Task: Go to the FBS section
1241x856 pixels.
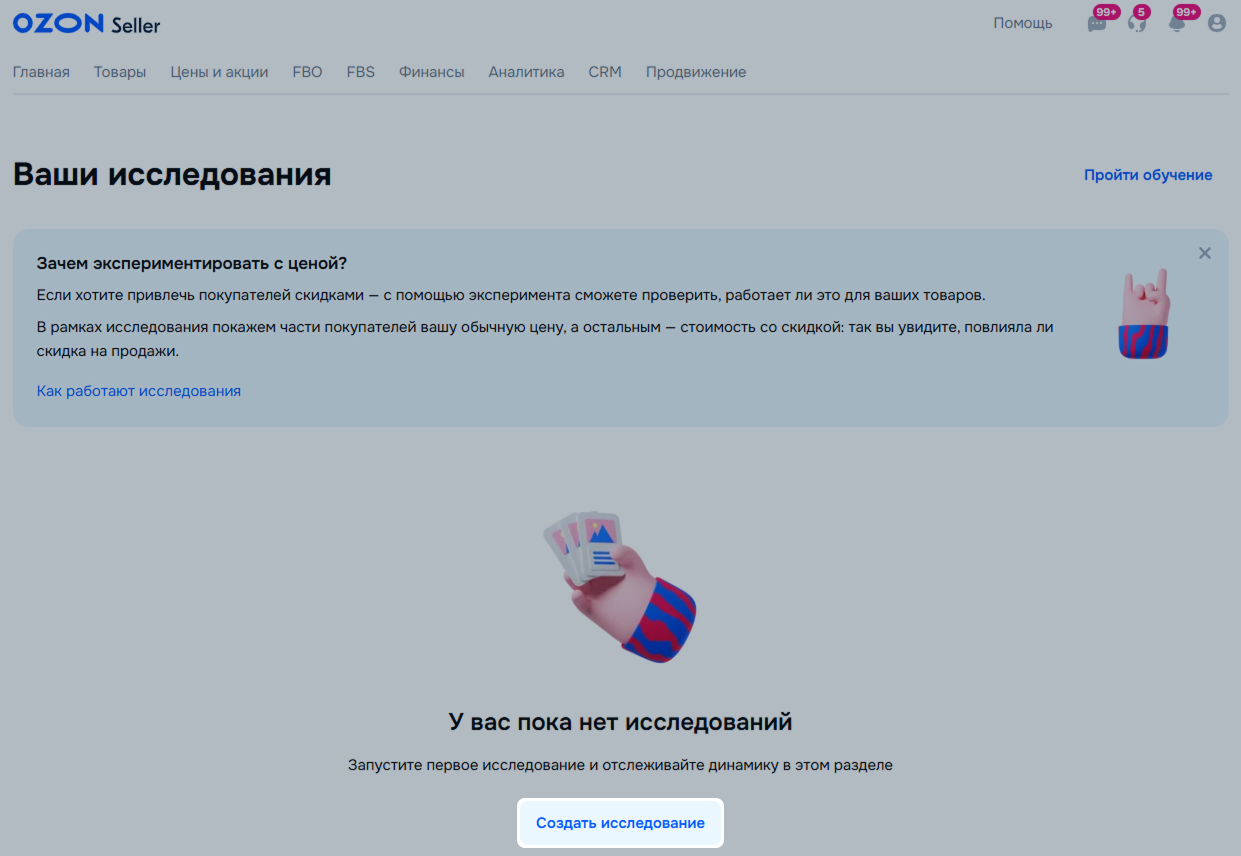Action: (361, 72)
